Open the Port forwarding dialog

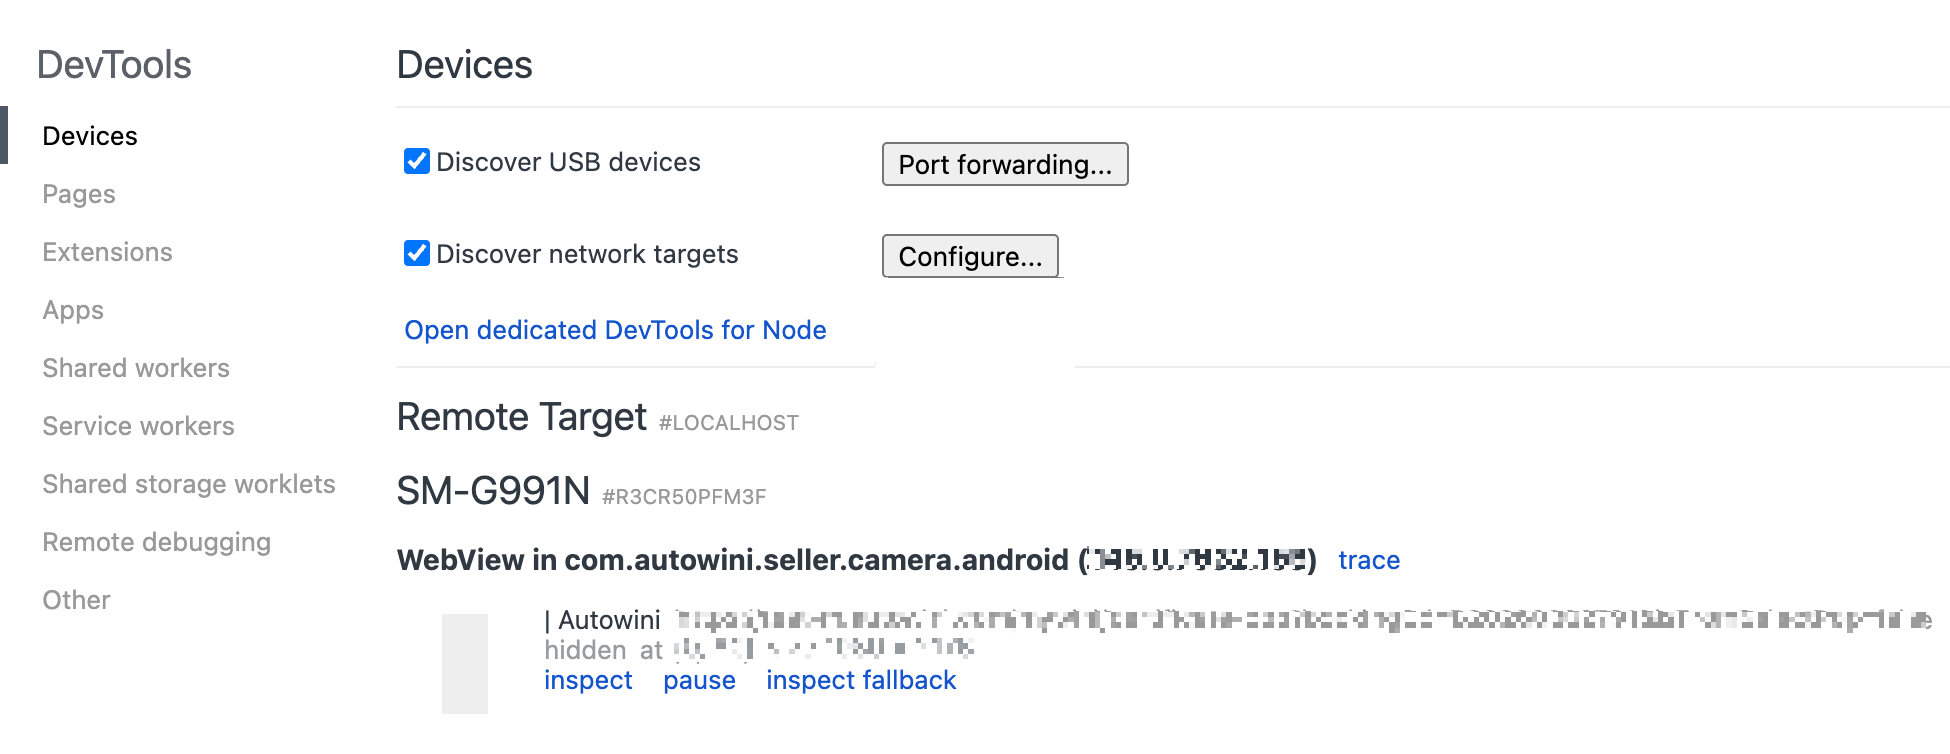point(1004,164)
